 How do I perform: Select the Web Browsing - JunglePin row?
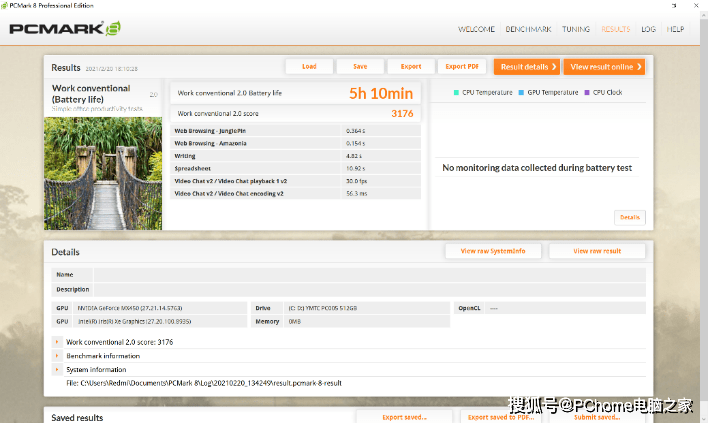point(296,131)
